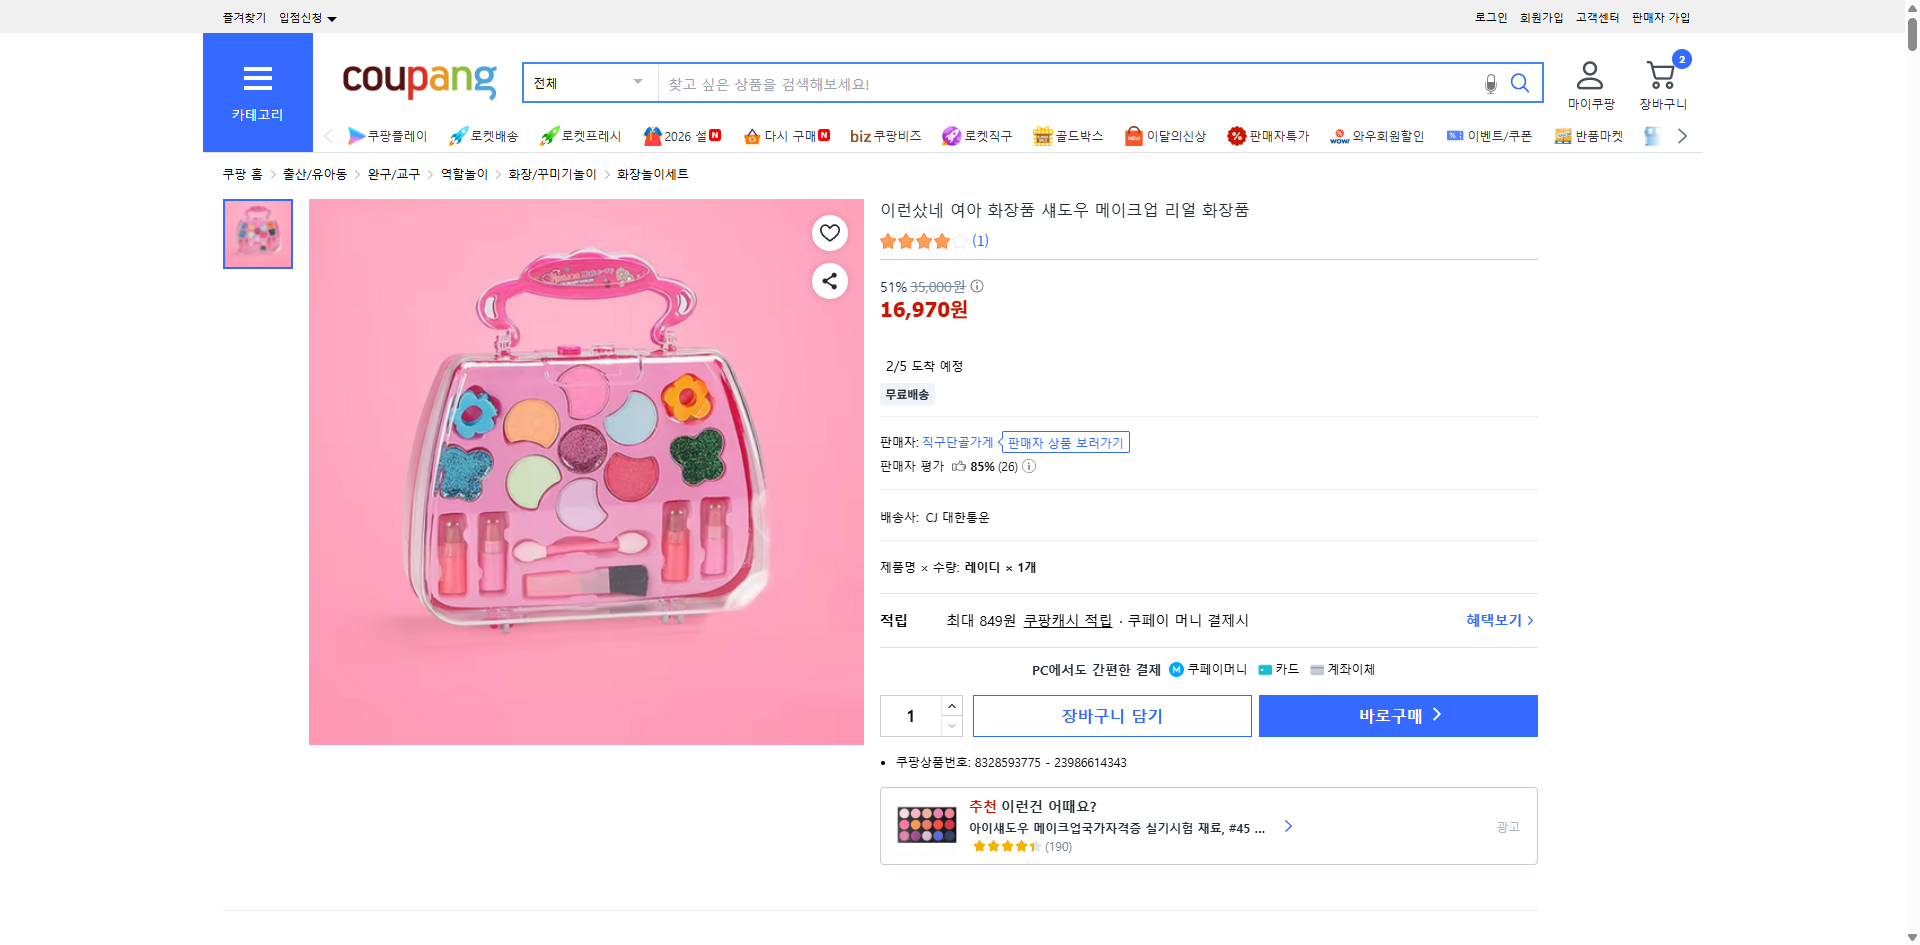Expand the 입점신청 dropdown arrow

click(333, 17)
